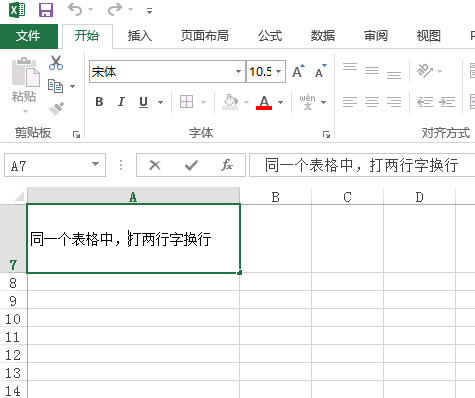The height and width of the screenshot is (398, 475).
Task: Increase font size with larger A
Action: tap(298, 71)
